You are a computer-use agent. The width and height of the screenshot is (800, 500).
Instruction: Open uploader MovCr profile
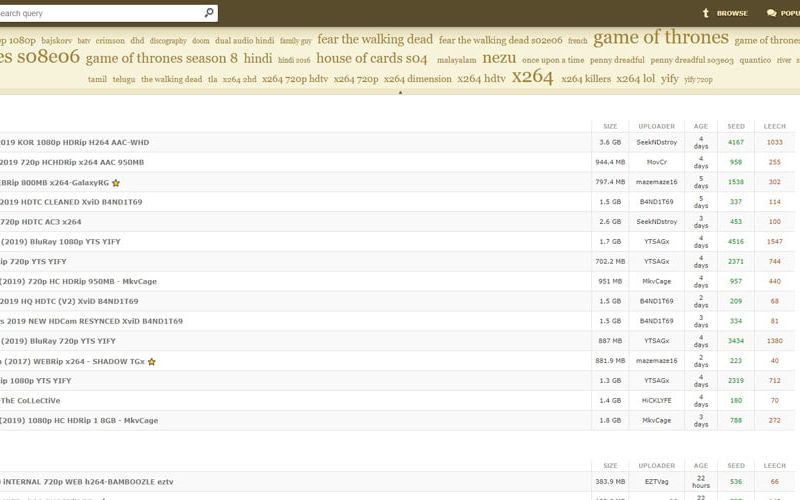pos(657,162)
